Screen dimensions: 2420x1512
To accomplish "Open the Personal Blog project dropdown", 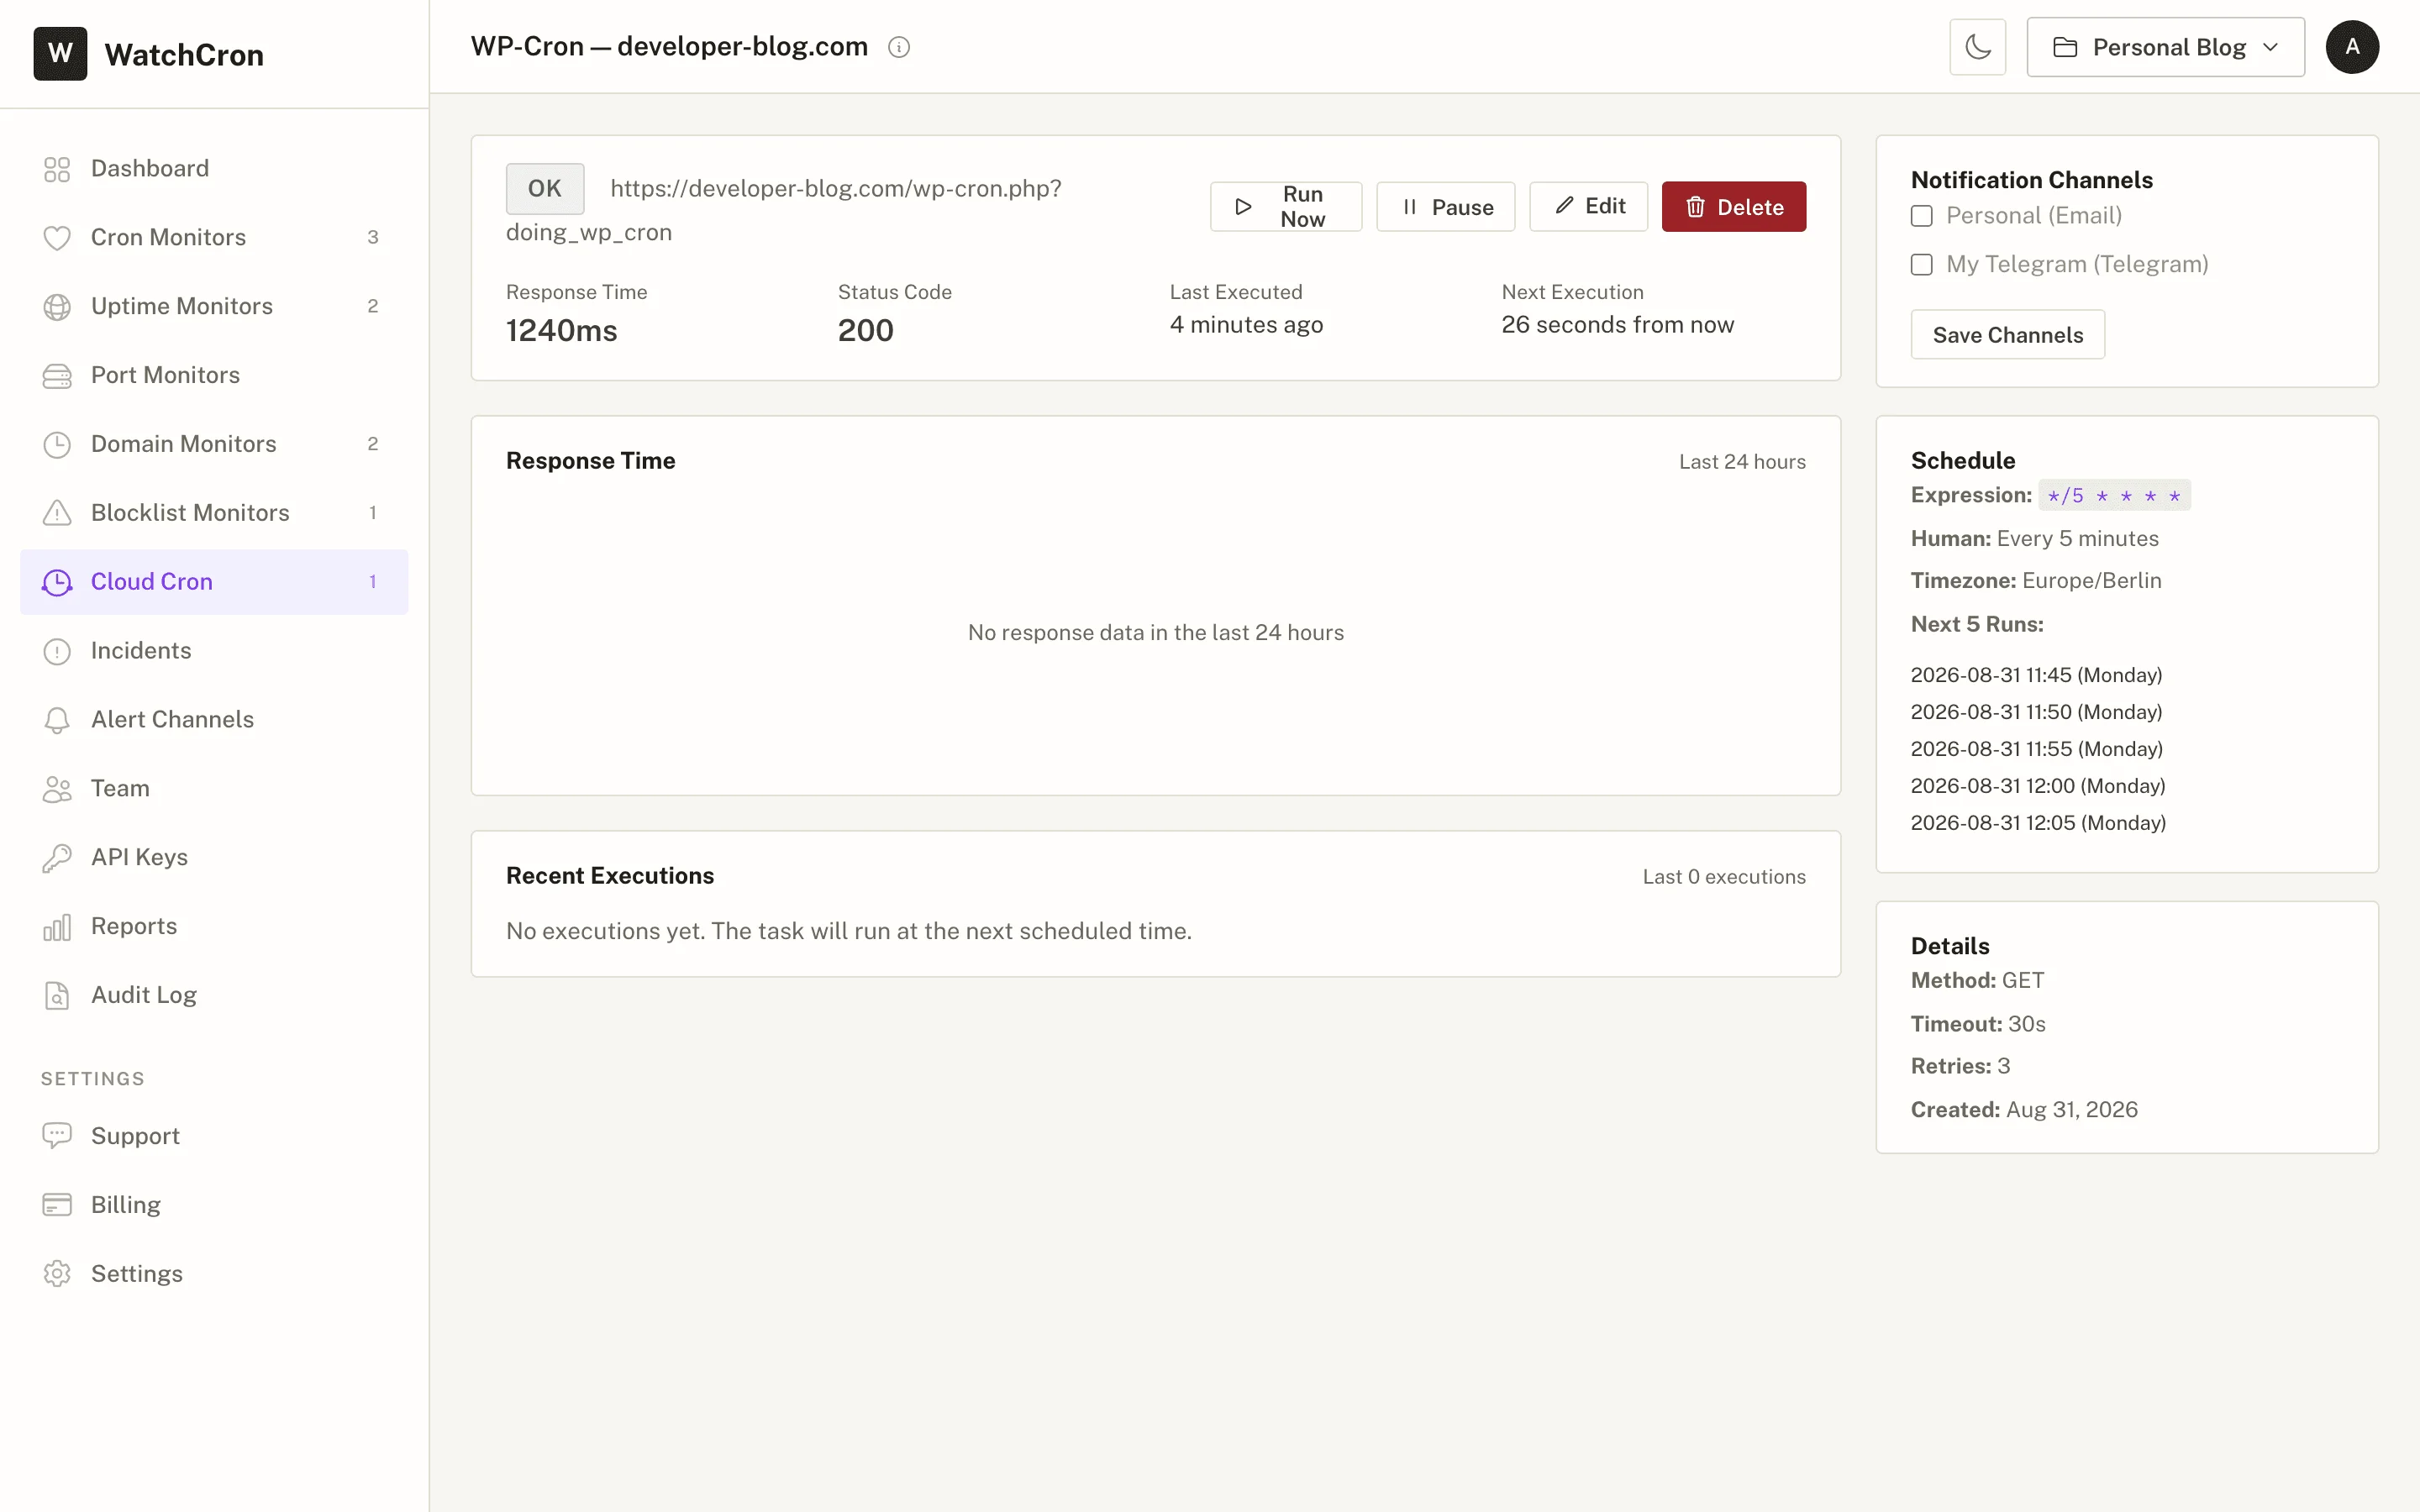I will (2165, 47).
